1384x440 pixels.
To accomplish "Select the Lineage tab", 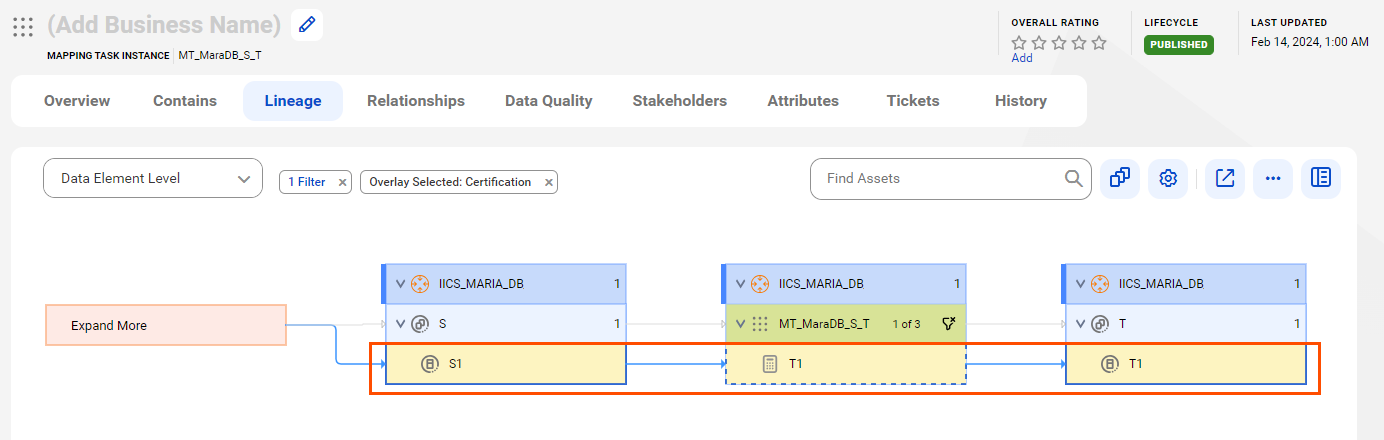I will (293, 101).
